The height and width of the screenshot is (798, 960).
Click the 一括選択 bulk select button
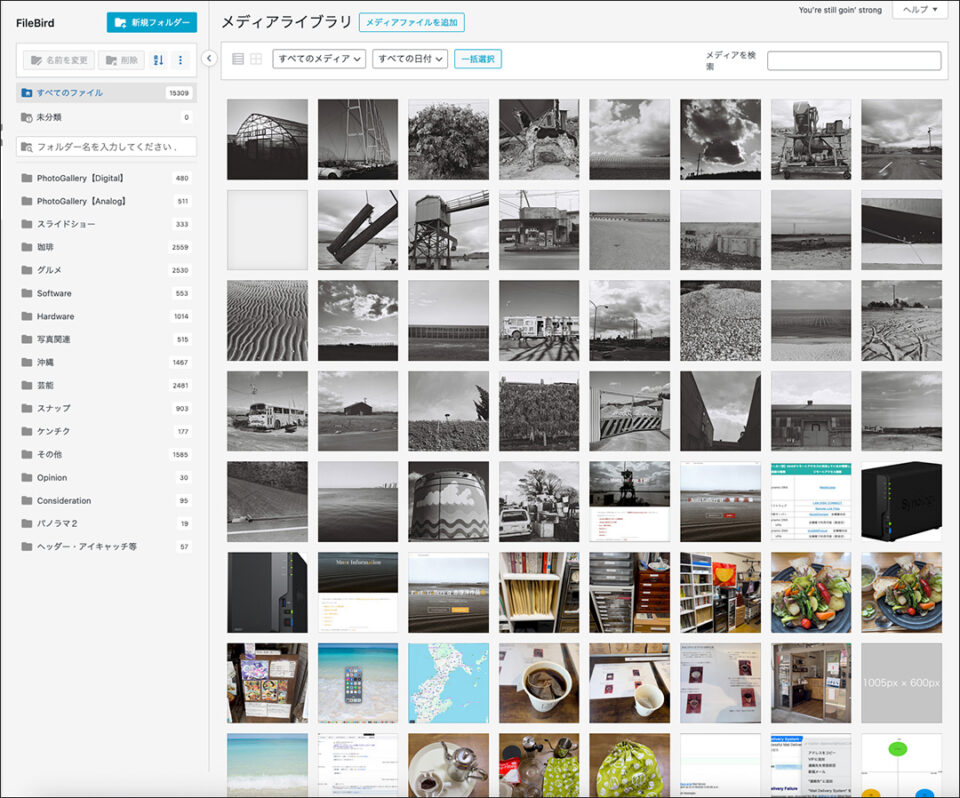click(478, 59)
